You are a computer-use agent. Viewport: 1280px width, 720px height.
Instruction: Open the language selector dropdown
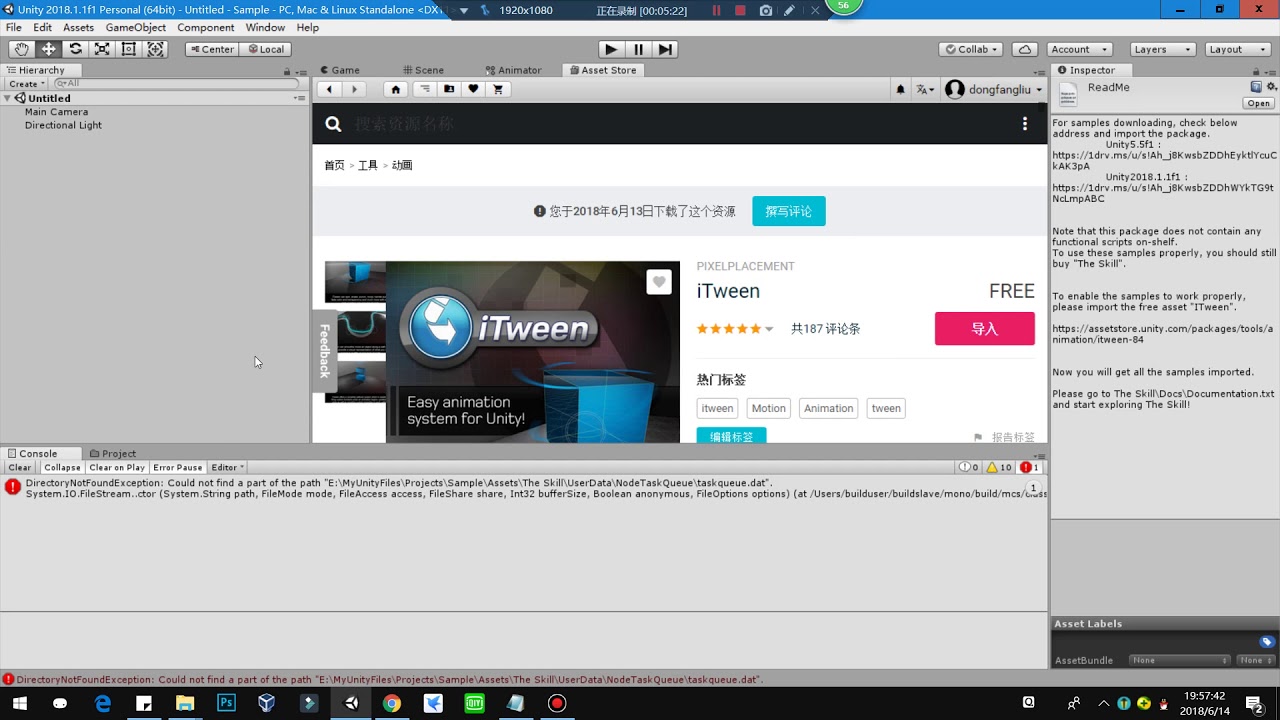point(925,89)
